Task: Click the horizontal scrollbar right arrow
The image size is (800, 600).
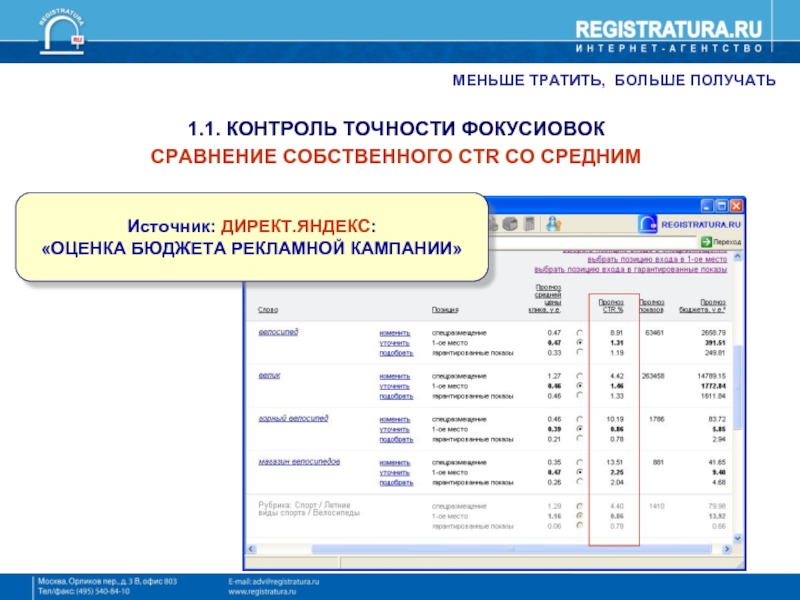Action: [727, 549]
